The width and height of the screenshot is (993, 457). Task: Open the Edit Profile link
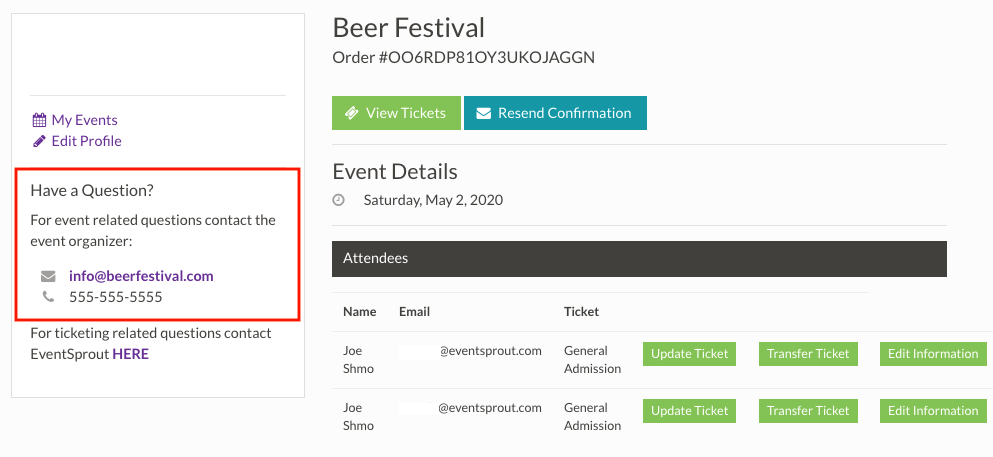(x=86, y=141)
